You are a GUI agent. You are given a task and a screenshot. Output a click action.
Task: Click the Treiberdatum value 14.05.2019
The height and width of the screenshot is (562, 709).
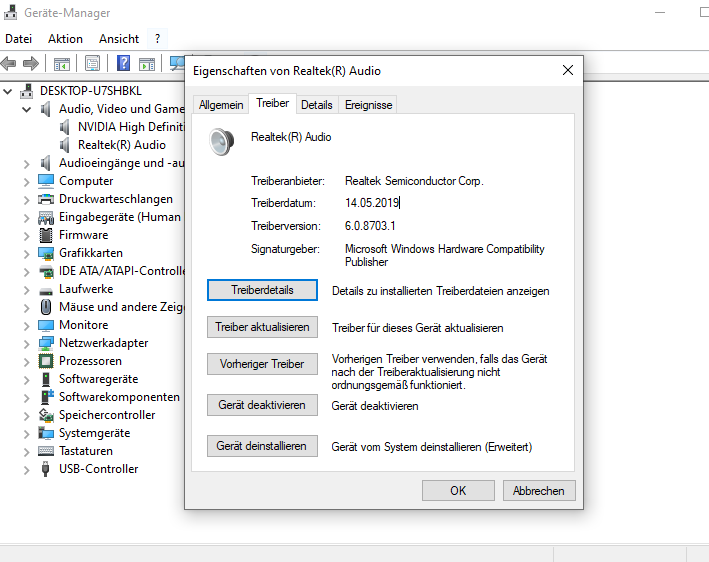point(372,203)
